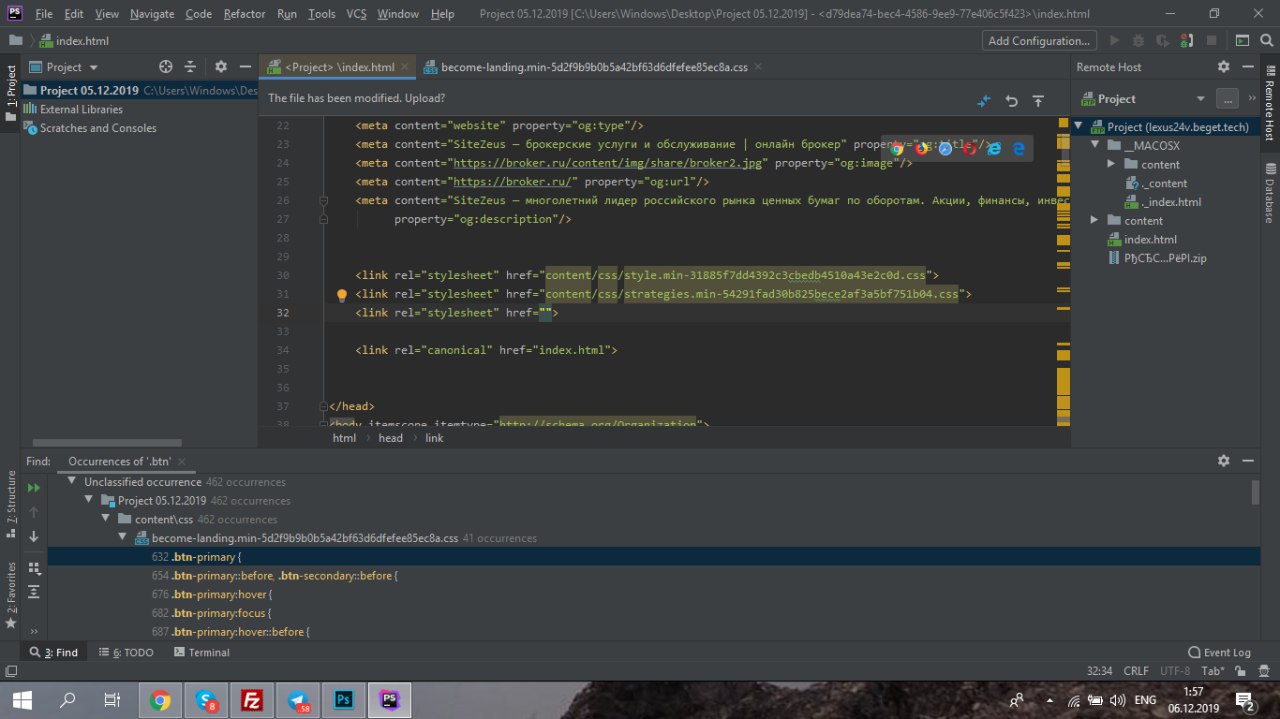Image resolution: width=1280 pixels, height=719 pixels.
Task: Click the Search Everywhere magnifier icon
Action: coord(1267,41)
